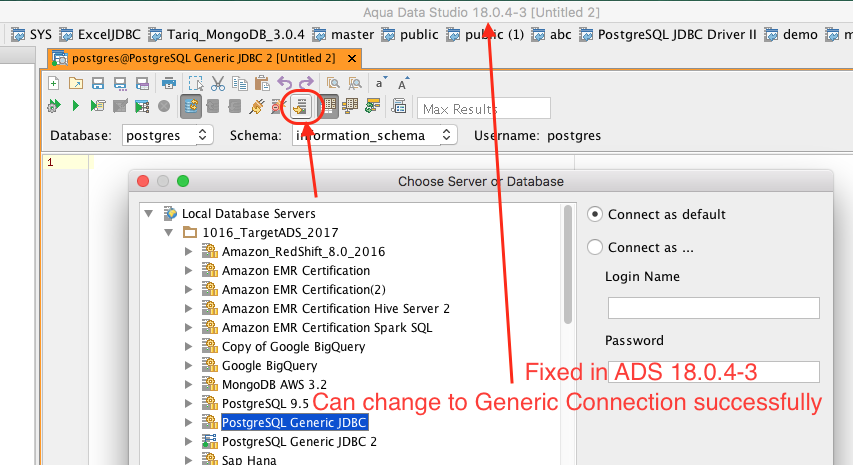Select the 'Connect as ...' radio option
Image resolution: width=853 pixels, height=465 pixels.
[x=595, y=247]
